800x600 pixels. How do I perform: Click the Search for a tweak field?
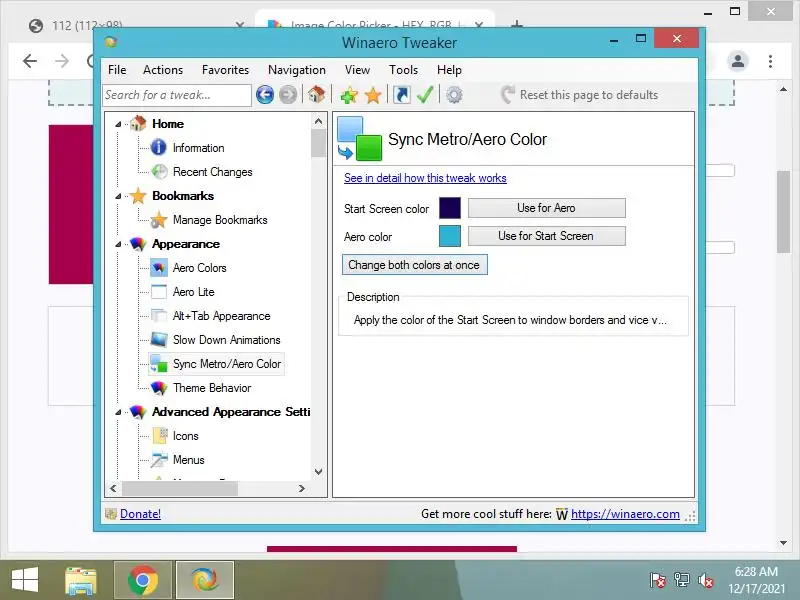pos(177,95)
